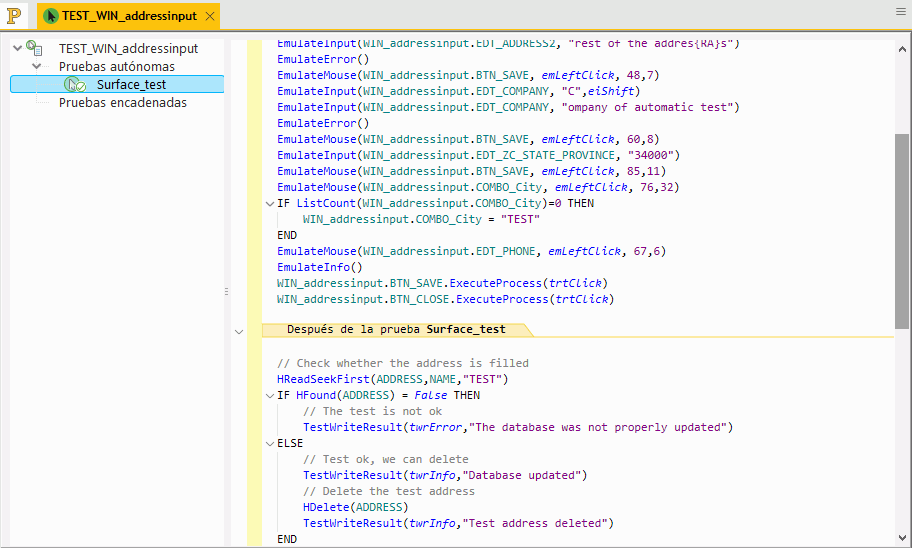
Task: Click the "Test address deleted" line
Action: (458, 523)
